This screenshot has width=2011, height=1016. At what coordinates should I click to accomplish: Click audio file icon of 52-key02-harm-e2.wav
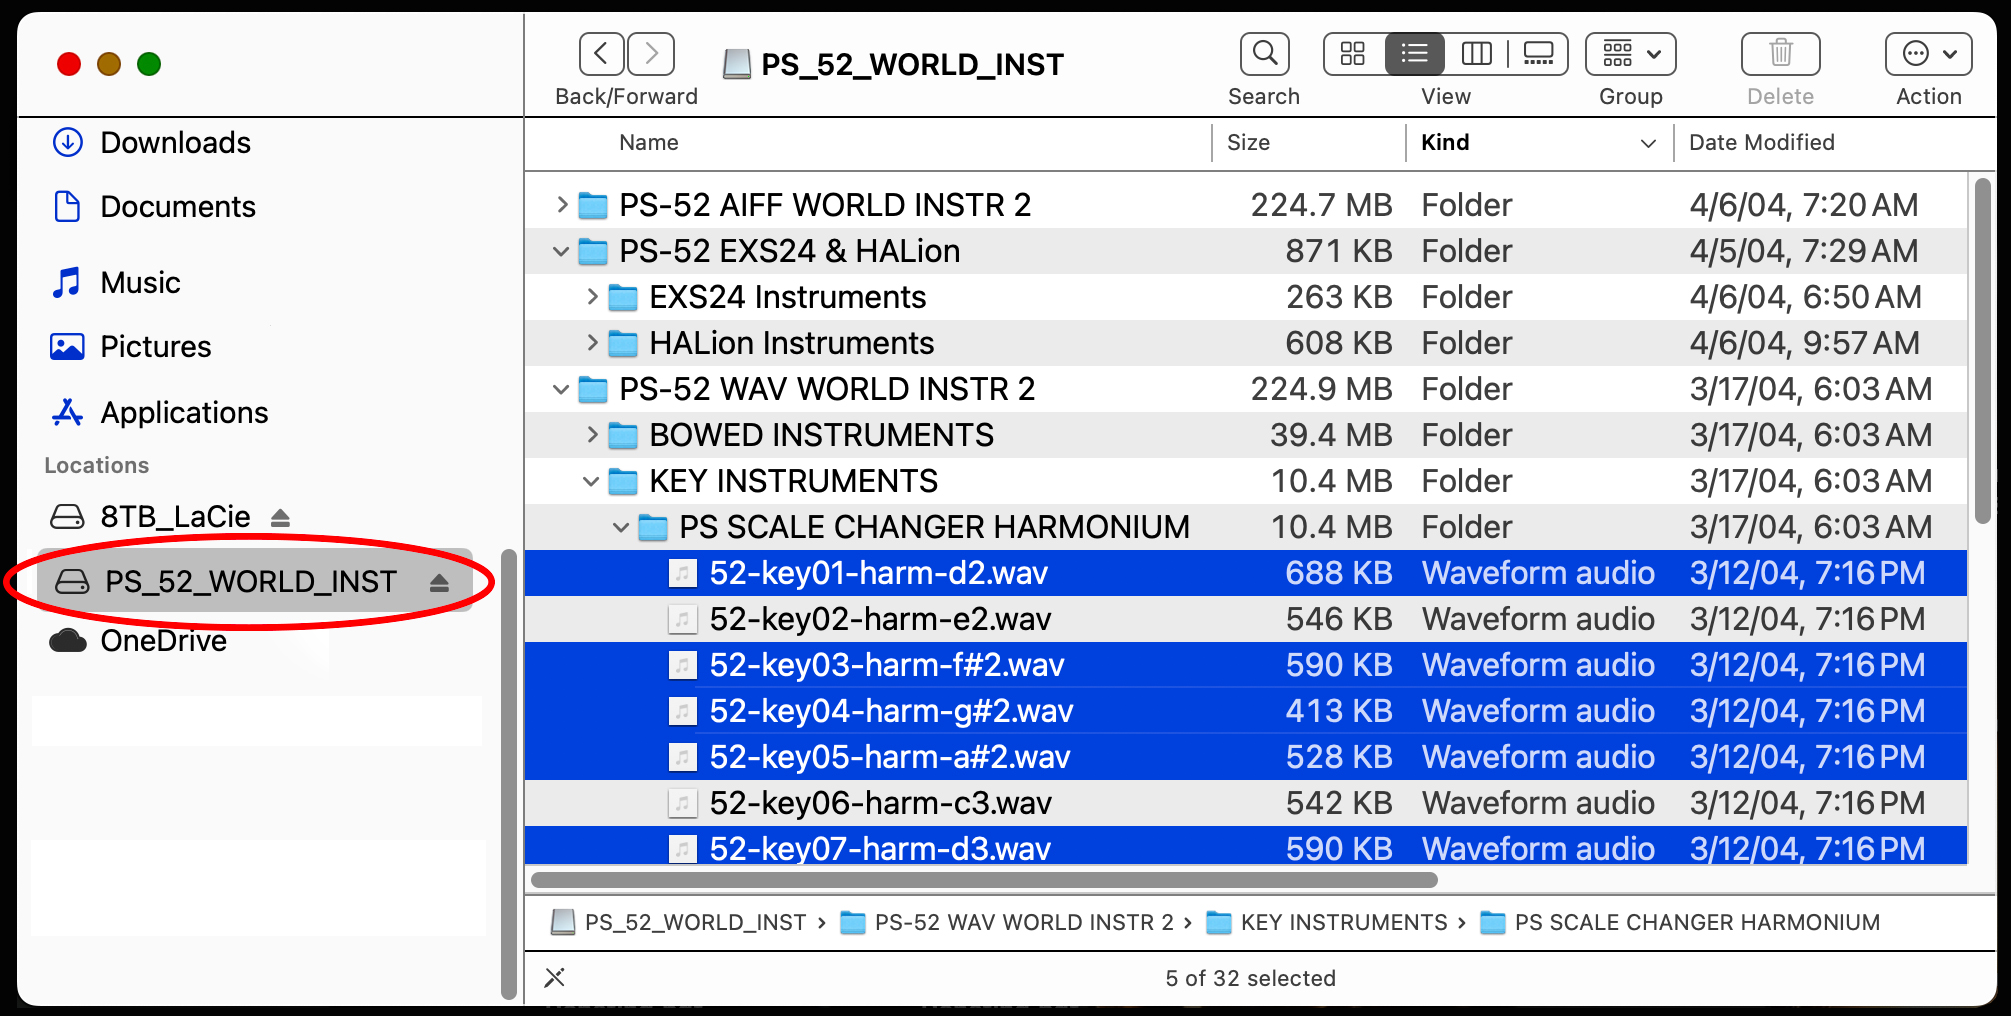pos(682,619)
